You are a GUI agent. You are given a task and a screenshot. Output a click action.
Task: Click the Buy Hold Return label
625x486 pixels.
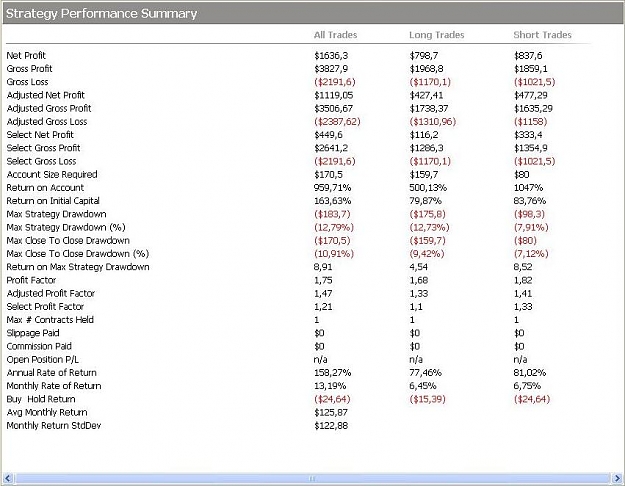tap(41, 399)
